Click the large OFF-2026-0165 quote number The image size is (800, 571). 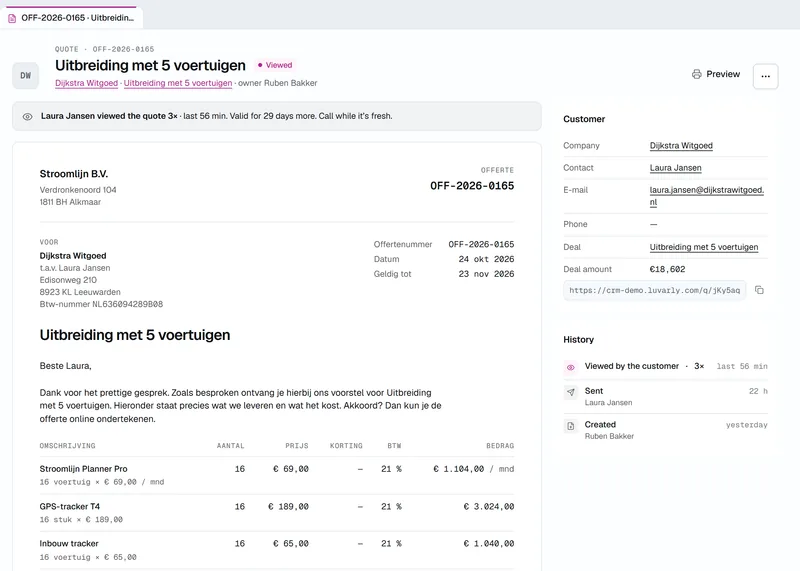click(x=472, y=186)
